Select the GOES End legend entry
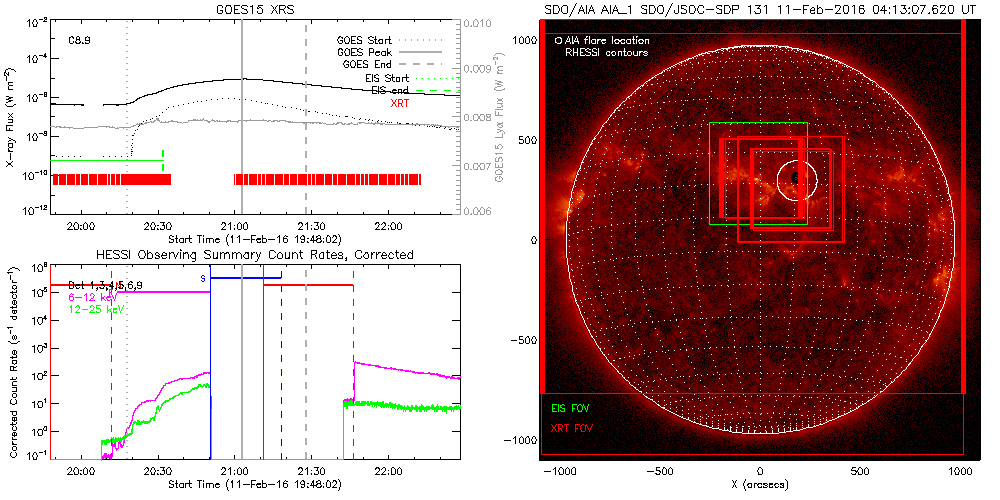This screenshot has width=1000, height=500. 368,64
